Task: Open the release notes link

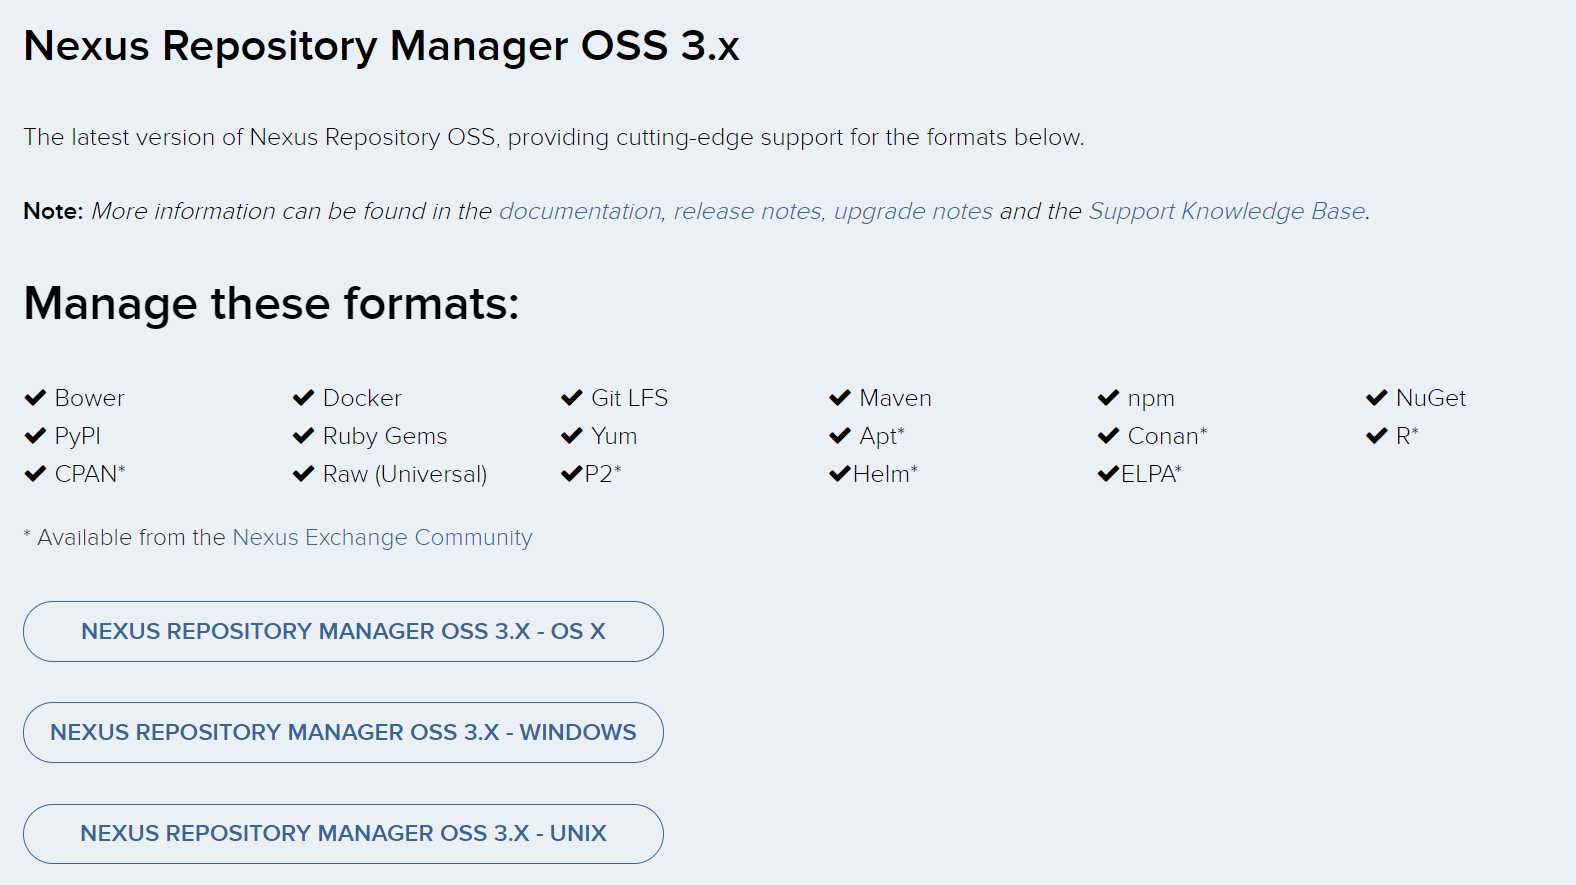Action: (x=748, y=211)
